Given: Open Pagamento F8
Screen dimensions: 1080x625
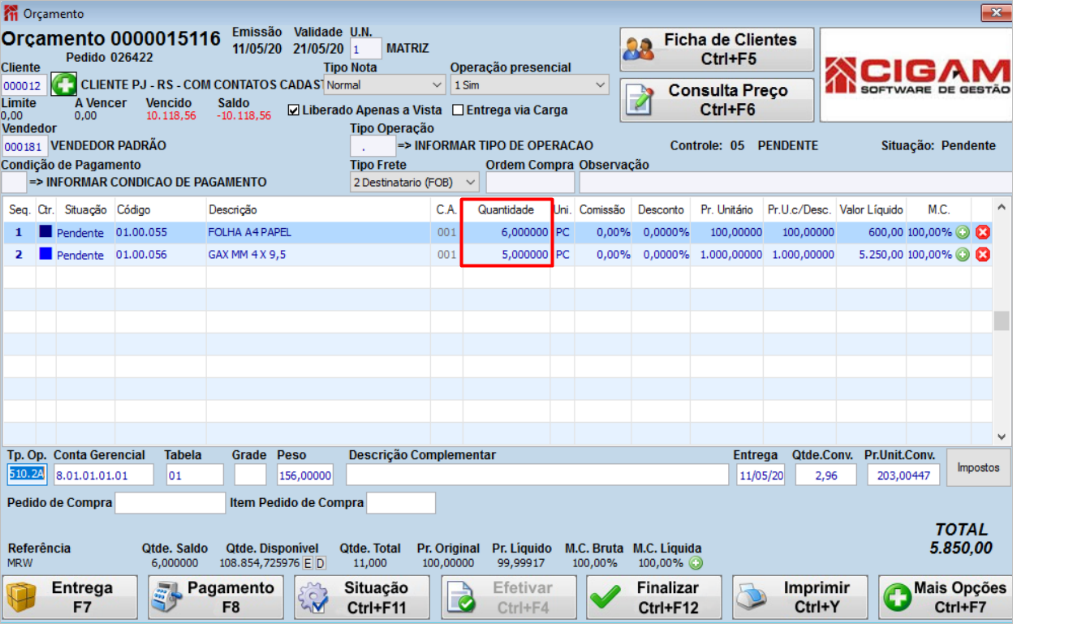Looking at the screenshot, I should (216, 597).
